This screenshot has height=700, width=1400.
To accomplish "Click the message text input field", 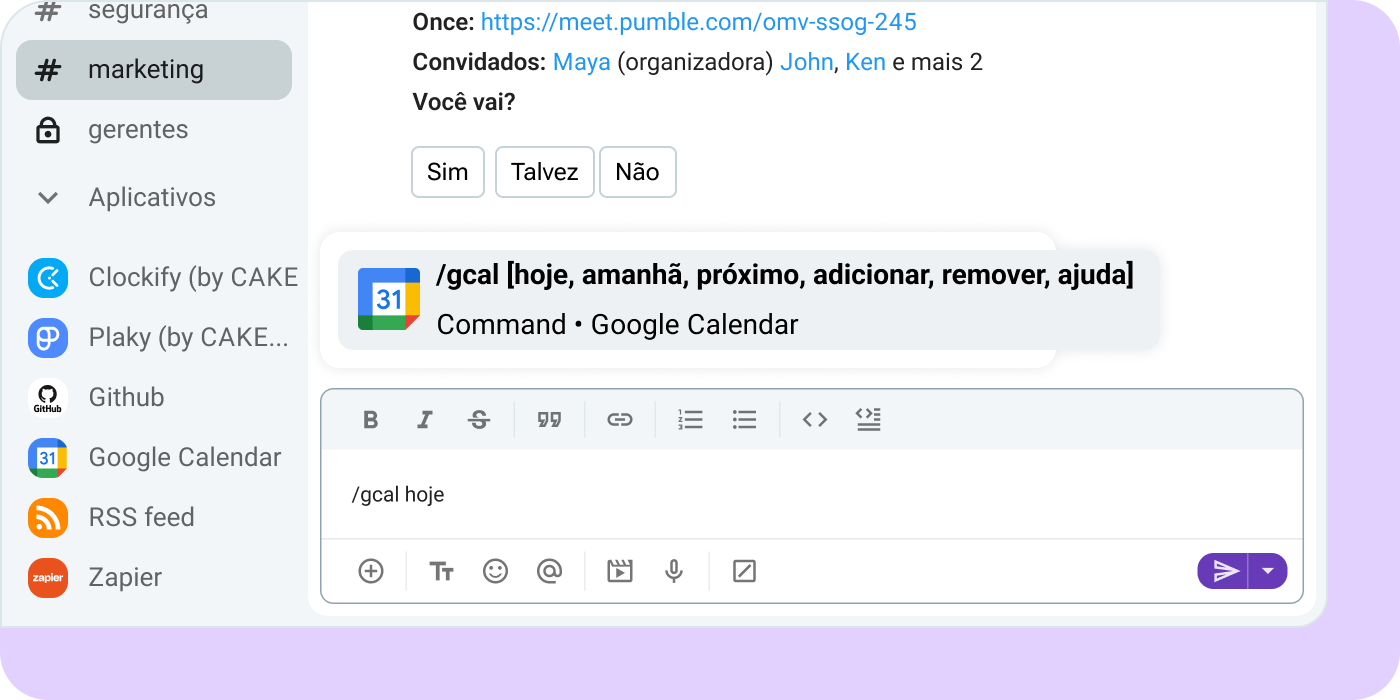I will click(810, 495).
